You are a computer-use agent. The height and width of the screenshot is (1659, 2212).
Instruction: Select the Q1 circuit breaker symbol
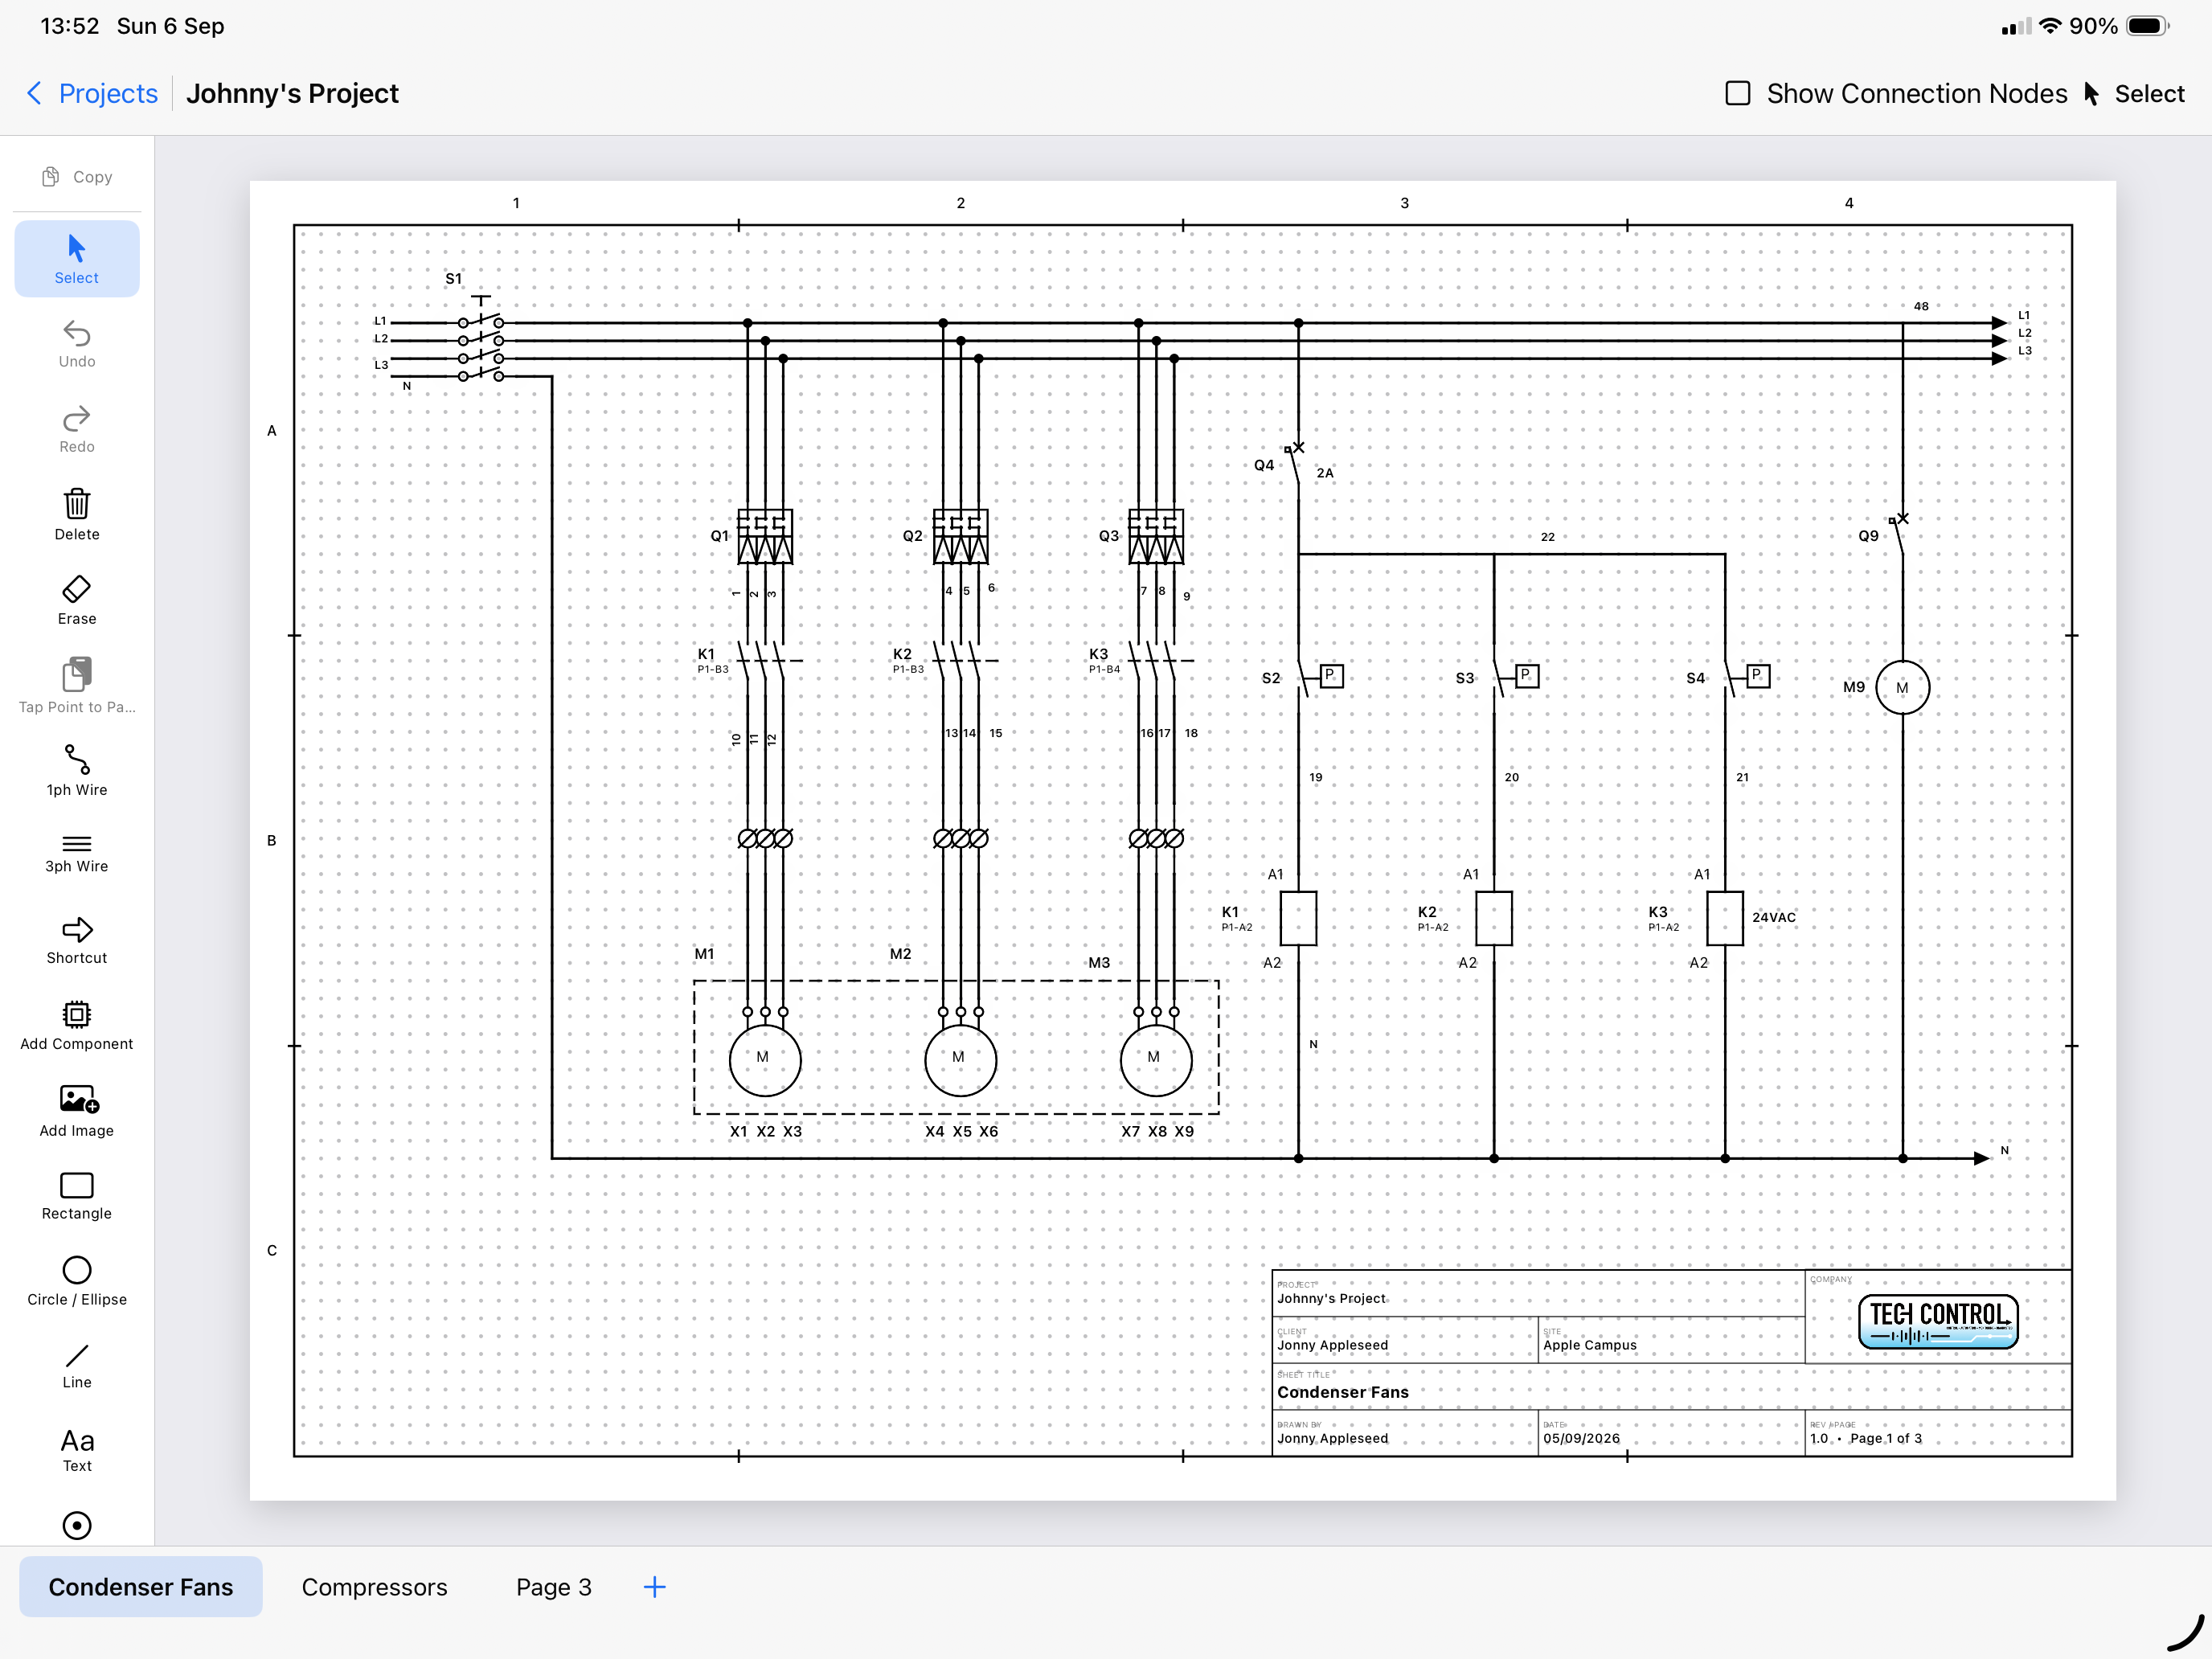765,536
